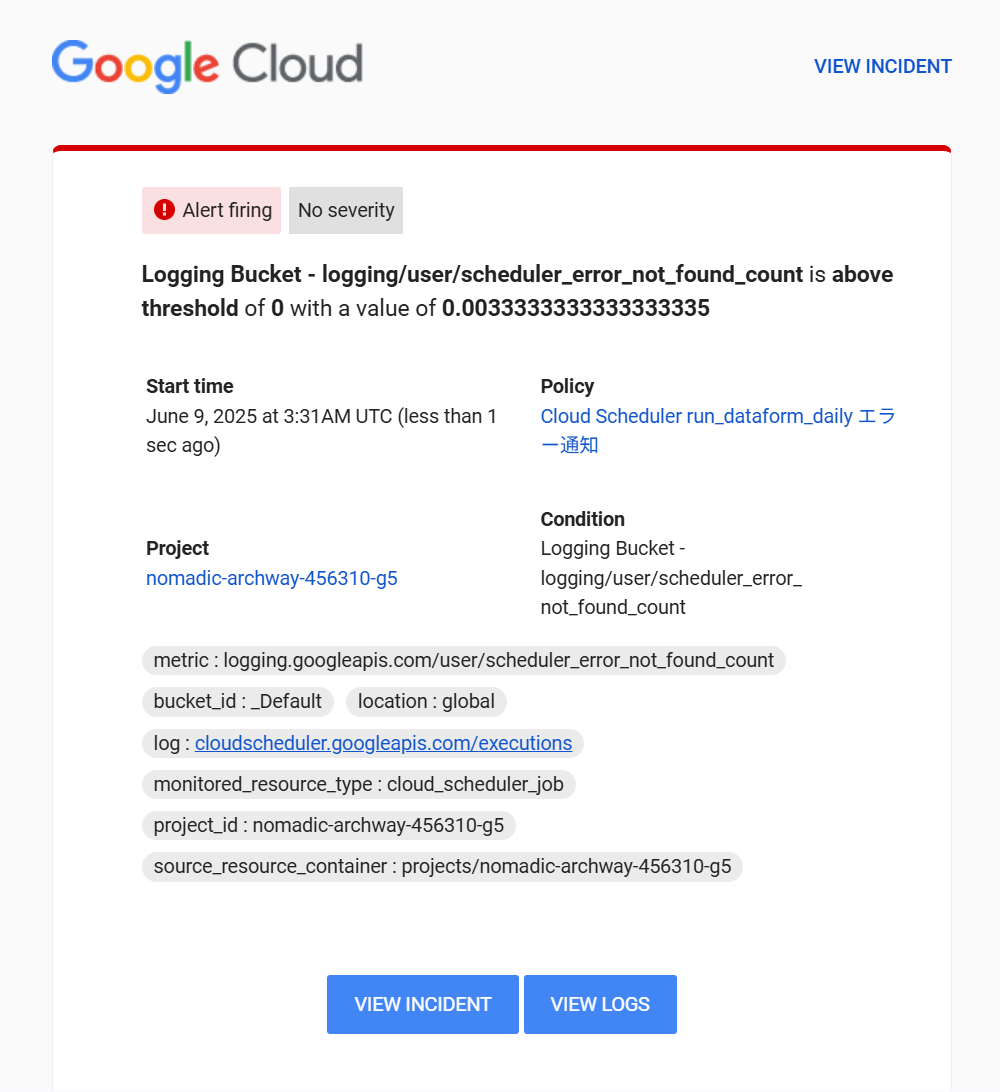The image size is (1000, 1092).
Task: Click the monitored_resource_type chip
Action: click(x=359, y=784)
